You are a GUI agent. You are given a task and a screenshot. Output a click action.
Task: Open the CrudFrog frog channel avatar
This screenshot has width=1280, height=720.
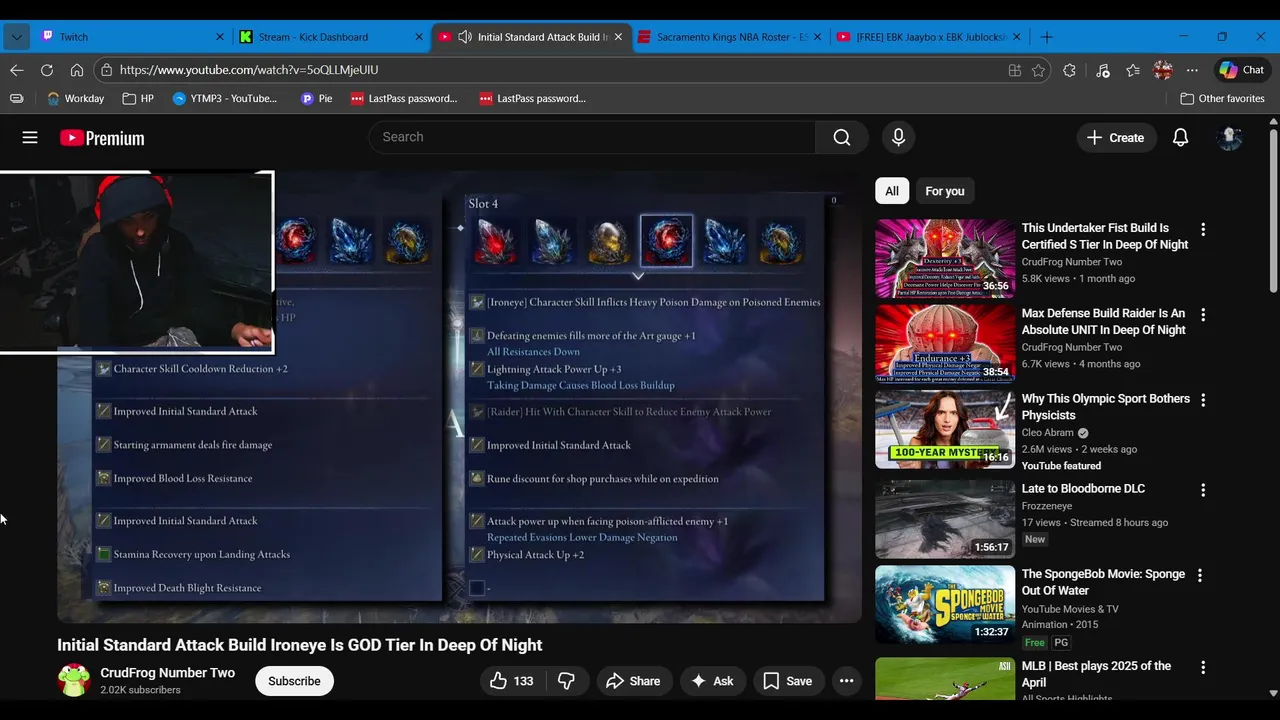(74, 681)
